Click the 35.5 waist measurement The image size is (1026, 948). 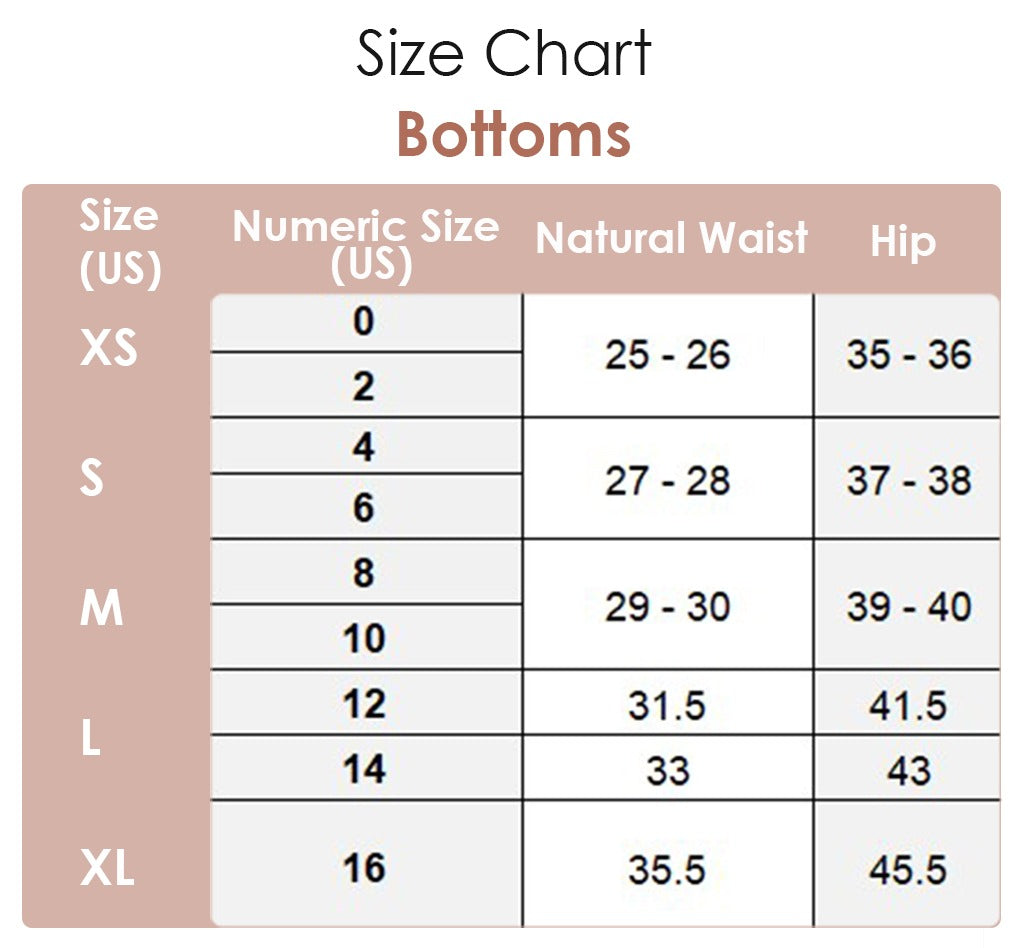[x=667, y=869]
